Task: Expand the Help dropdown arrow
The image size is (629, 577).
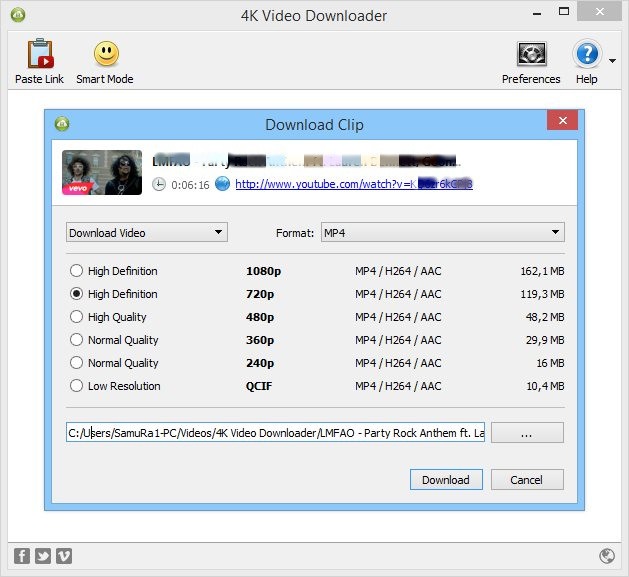Action: click(x=612, y=61)
